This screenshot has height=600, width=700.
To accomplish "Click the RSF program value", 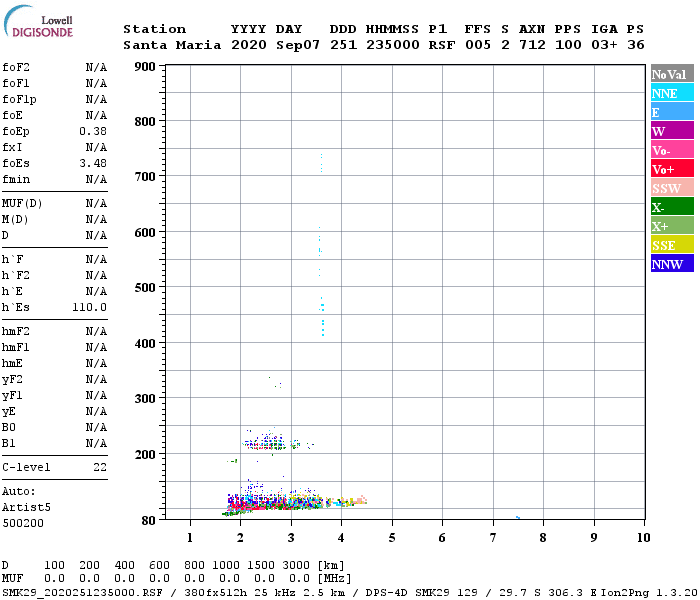I will [442, 45].
